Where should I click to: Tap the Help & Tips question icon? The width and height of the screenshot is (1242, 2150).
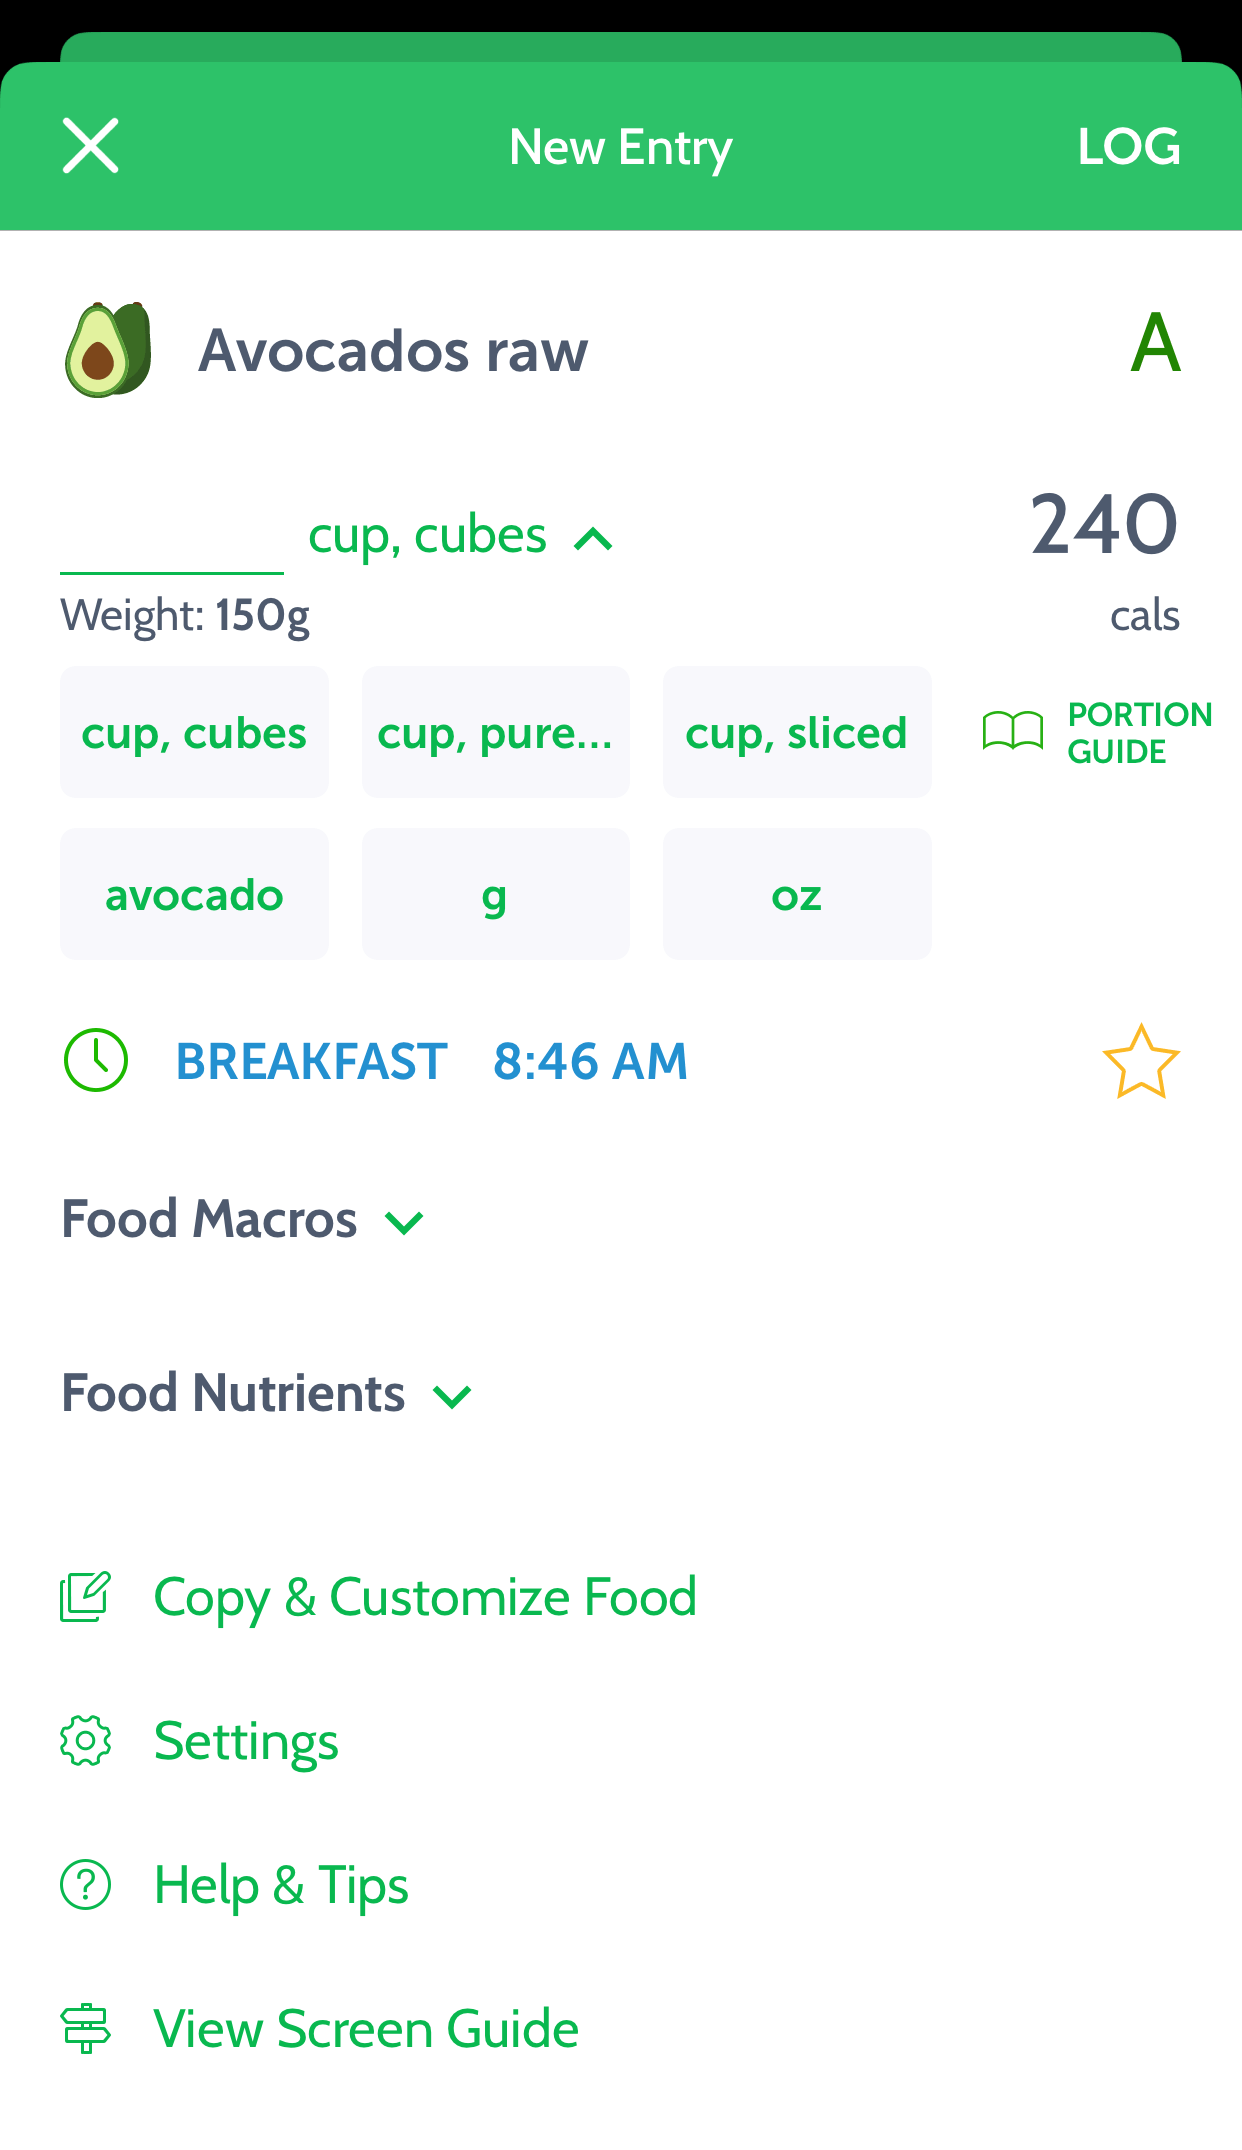click(86, 1885)
